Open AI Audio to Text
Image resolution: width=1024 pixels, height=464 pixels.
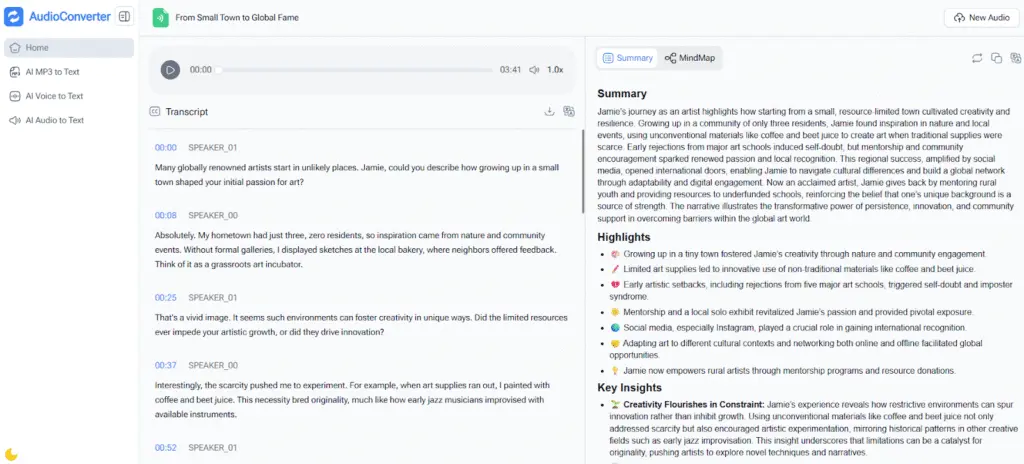[54, 120]
